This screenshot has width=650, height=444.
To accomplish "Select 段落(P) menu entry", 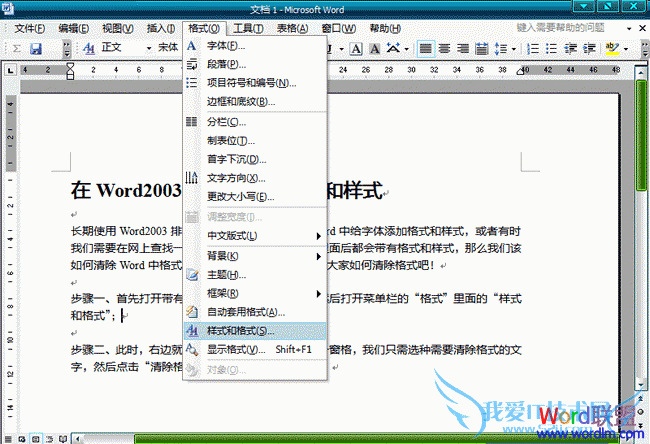I will point(255,64).
